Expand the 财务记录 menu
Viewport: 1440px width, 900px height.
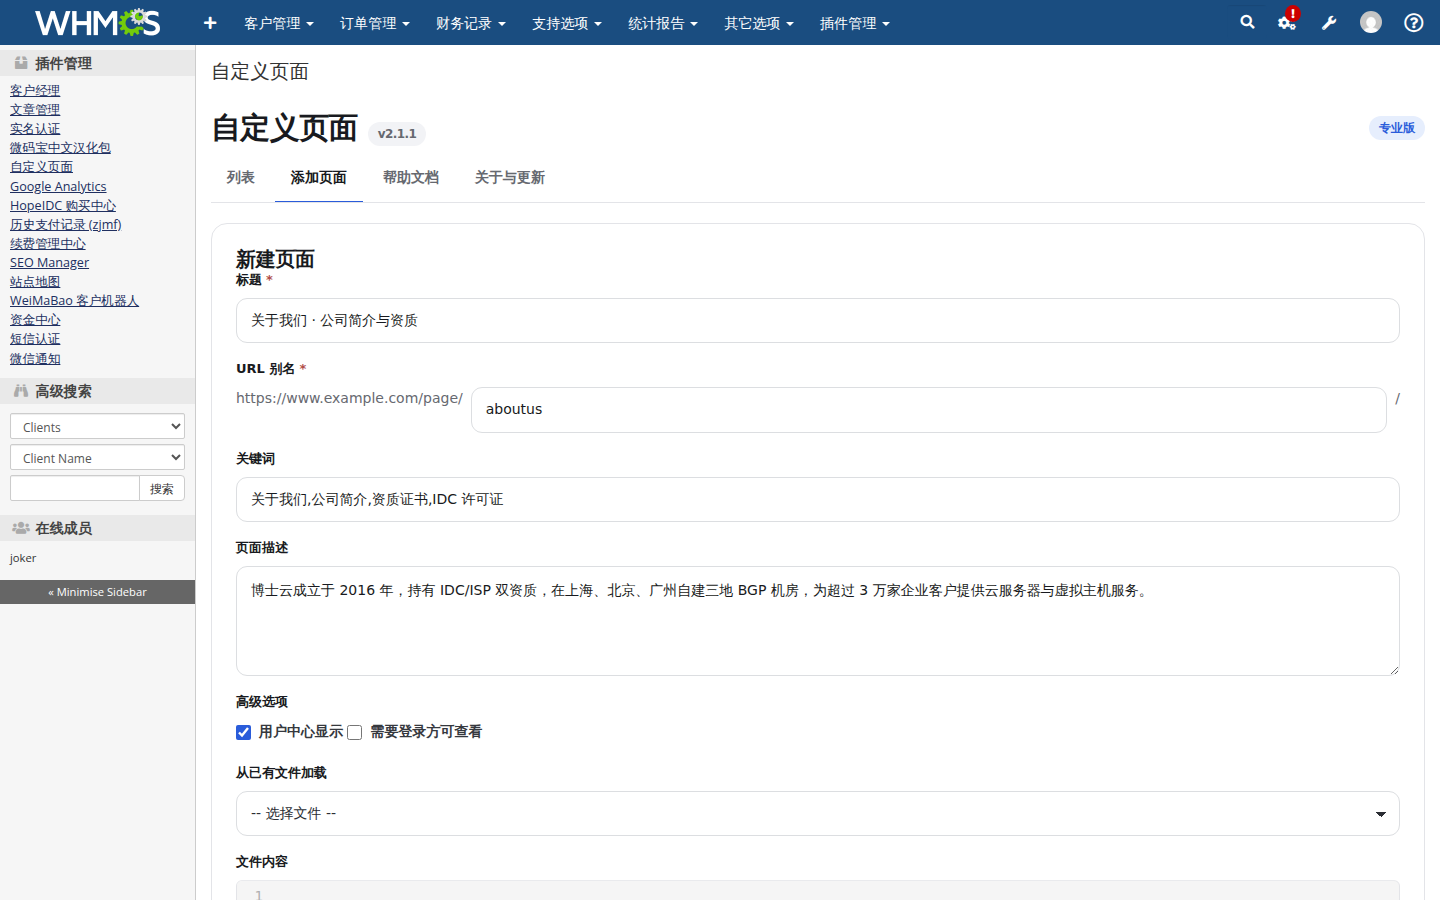tap(471, 23)
